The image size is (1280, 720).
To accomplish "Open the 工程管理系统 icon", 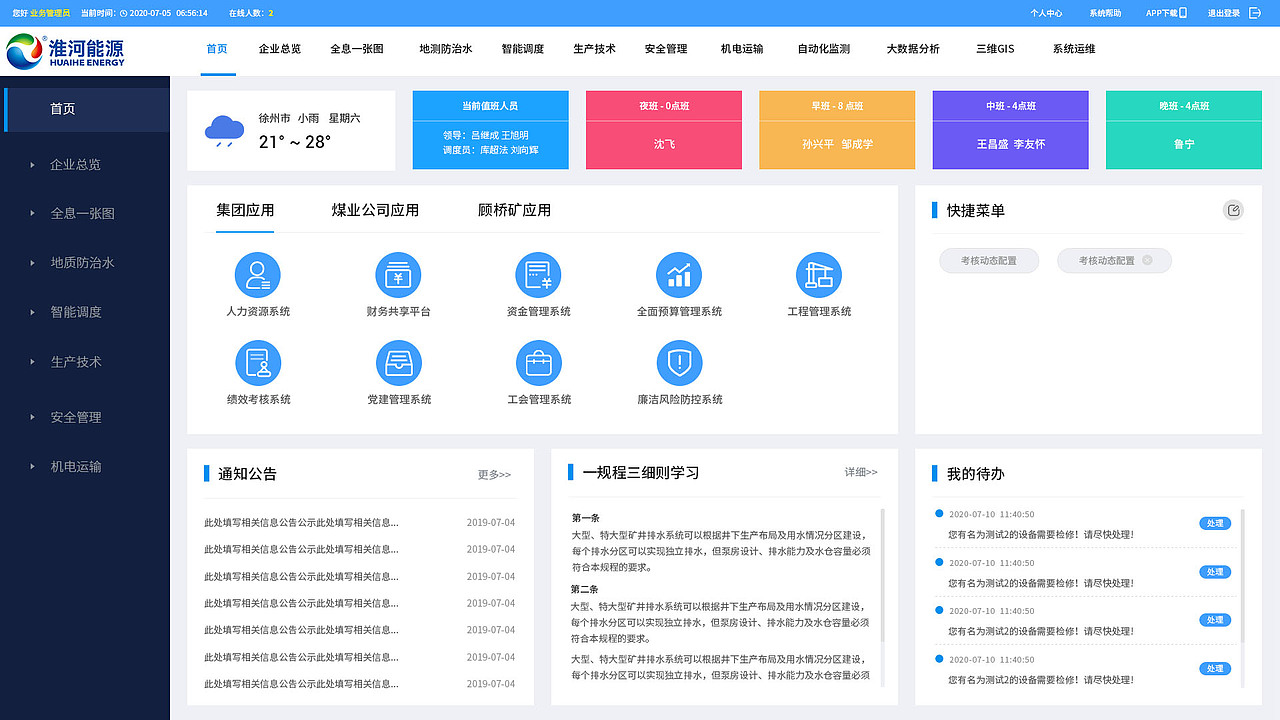I will coord(819,274).
